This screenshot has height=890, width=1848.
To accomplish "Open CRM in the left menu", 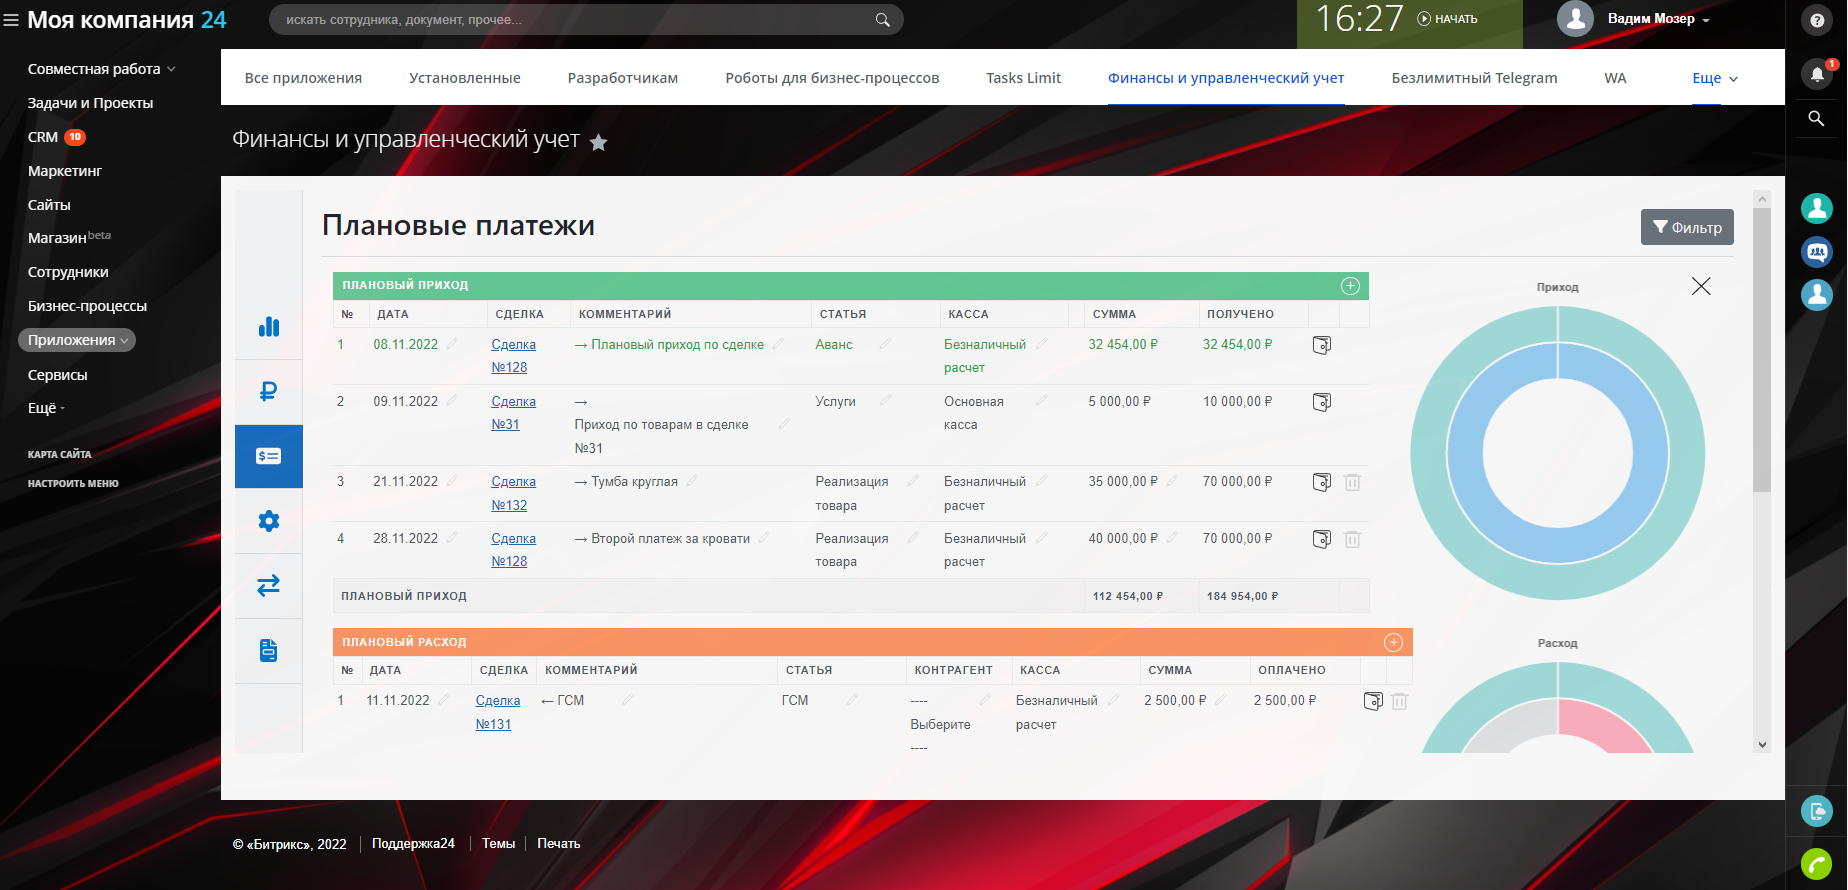I will pos(43,137).
